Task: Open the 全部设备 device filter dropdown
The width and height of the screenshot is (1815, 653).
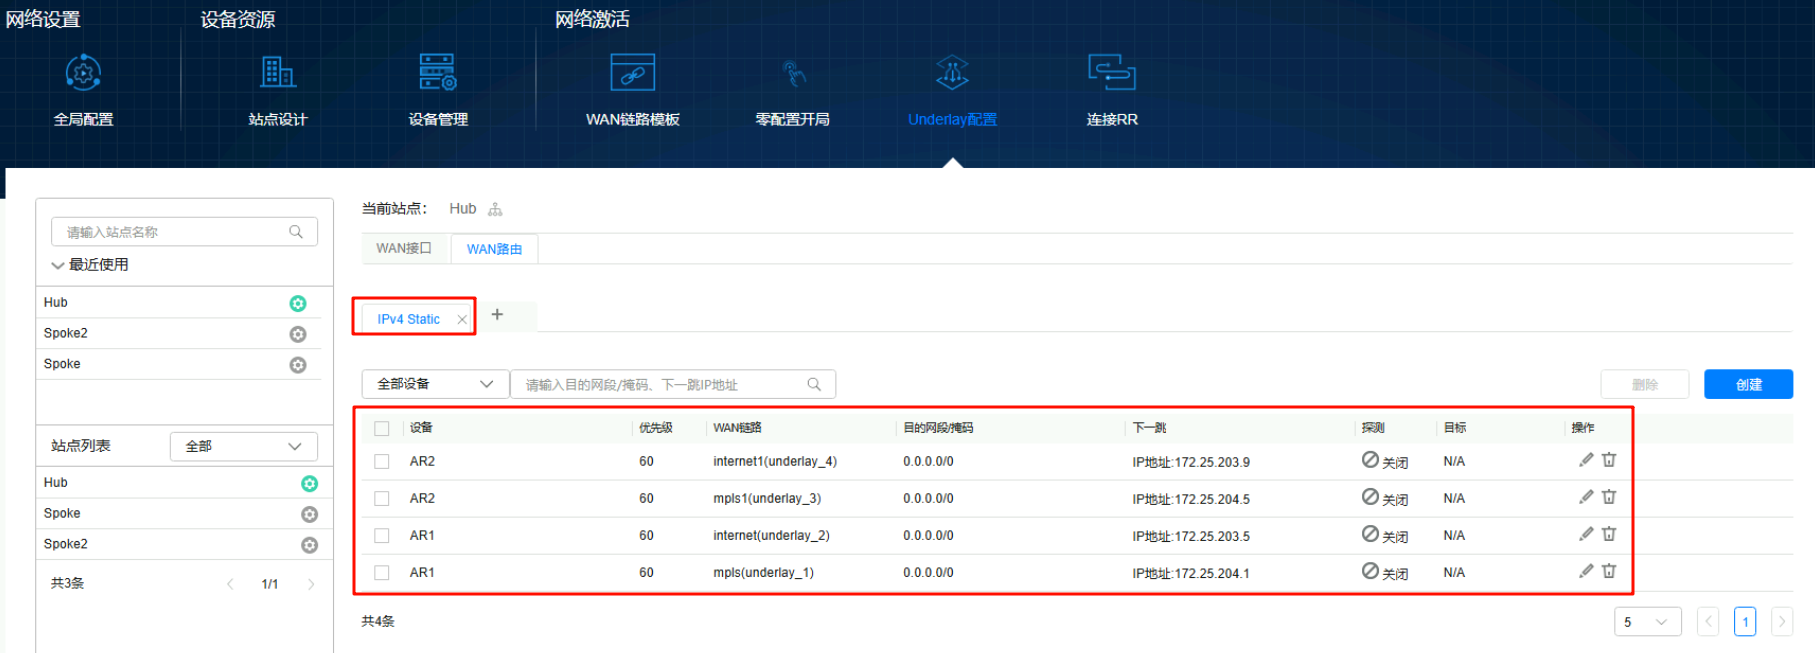Action: click(x=435, y=384)
